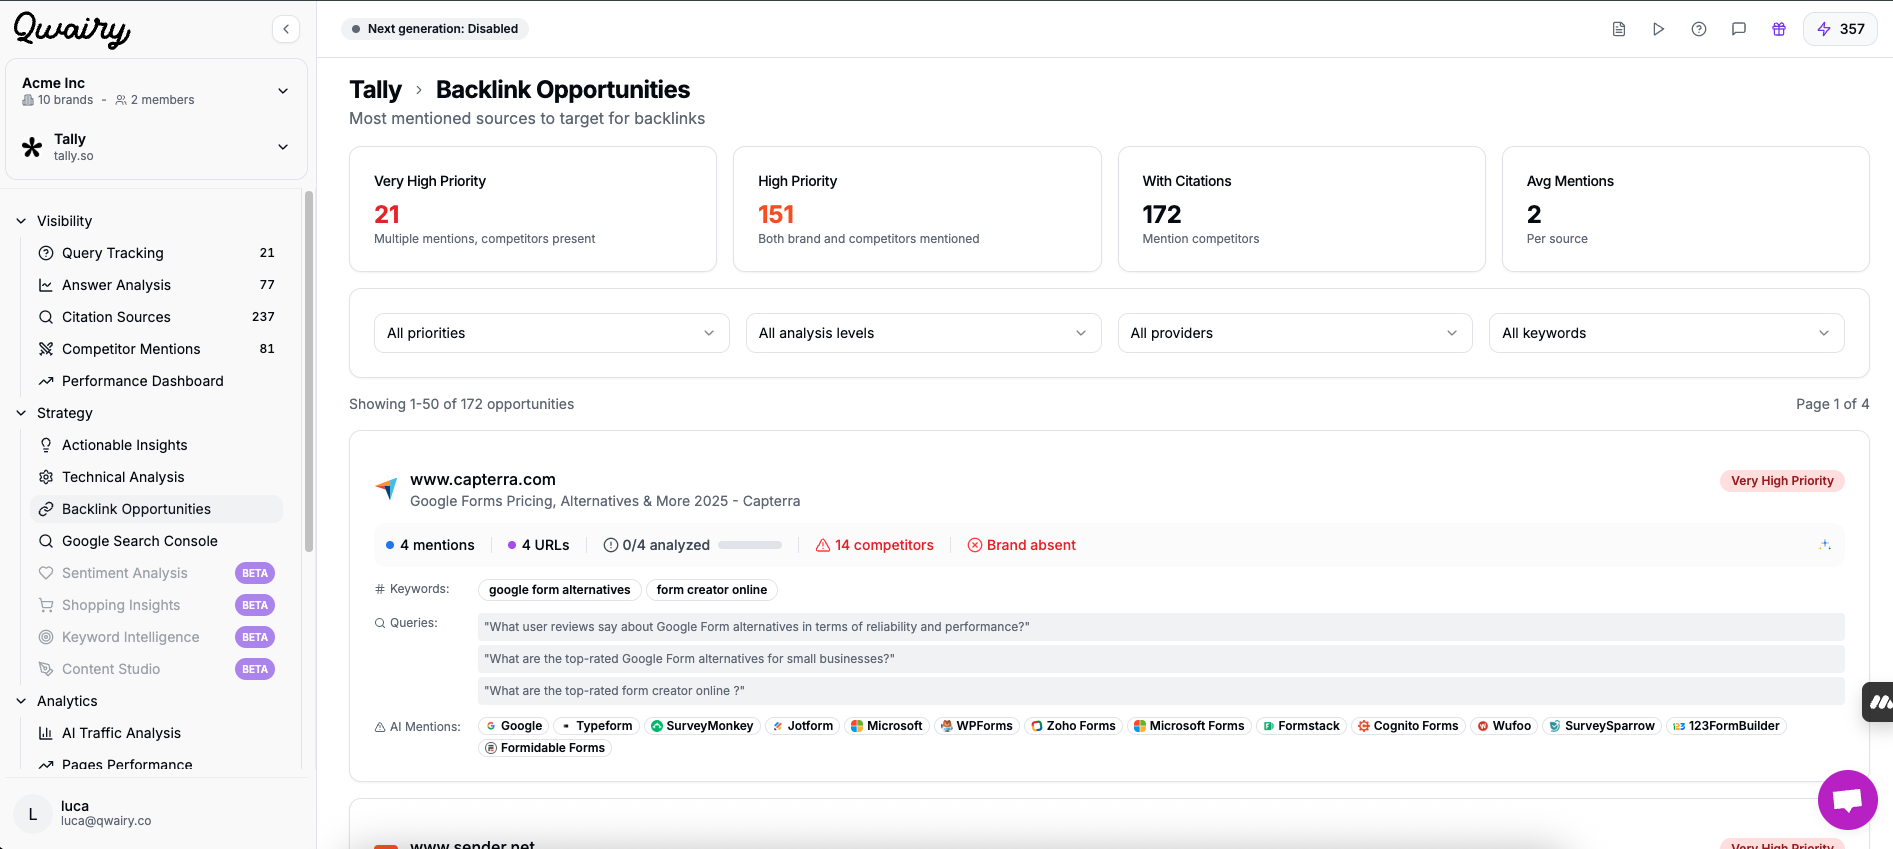Select the Avg Mentions stat card
This screenshot has width=1893, height=849.
(1685, 209)
